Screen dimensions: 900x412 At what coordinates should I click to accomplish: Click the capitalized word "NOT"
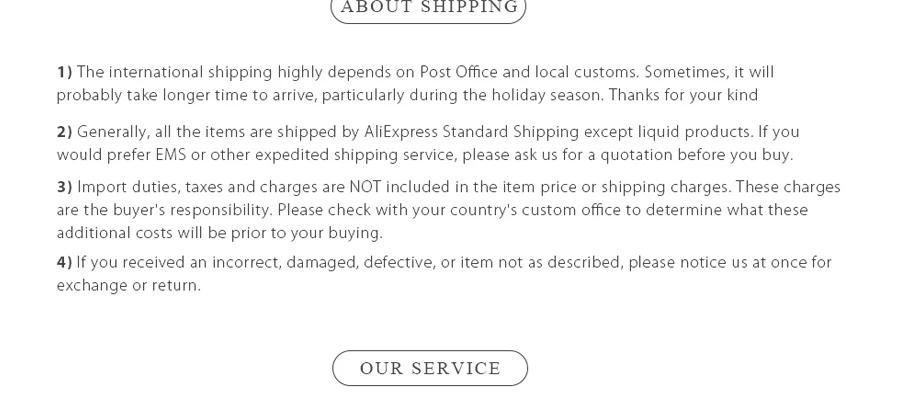[x=365, y=188]
